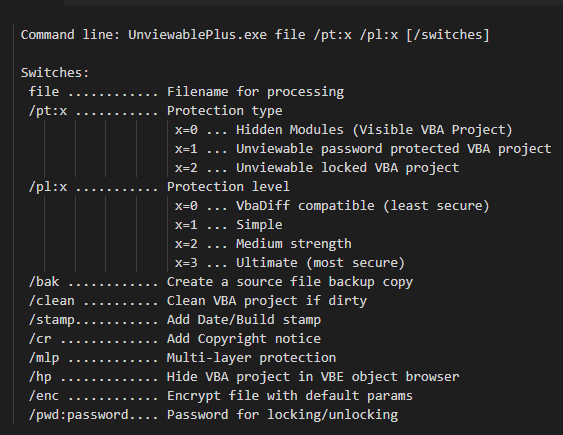Click the '/pl:x' switch name
Screen dimensions: 563x435
click(x=48, y=187)
